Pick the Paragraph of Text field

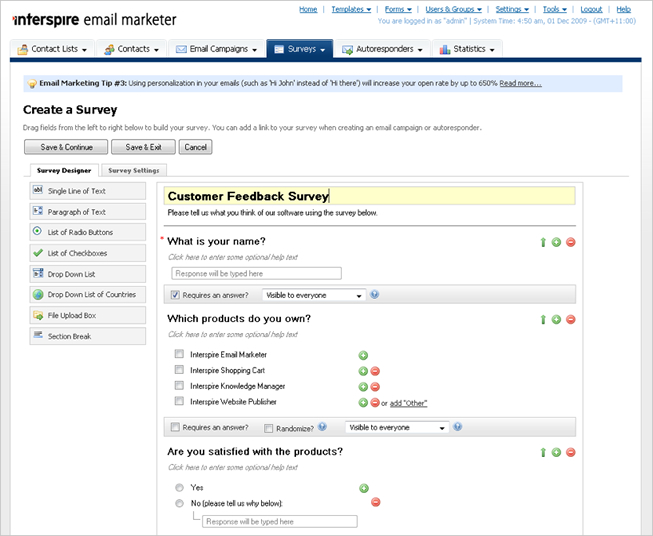tap(87, 212)
